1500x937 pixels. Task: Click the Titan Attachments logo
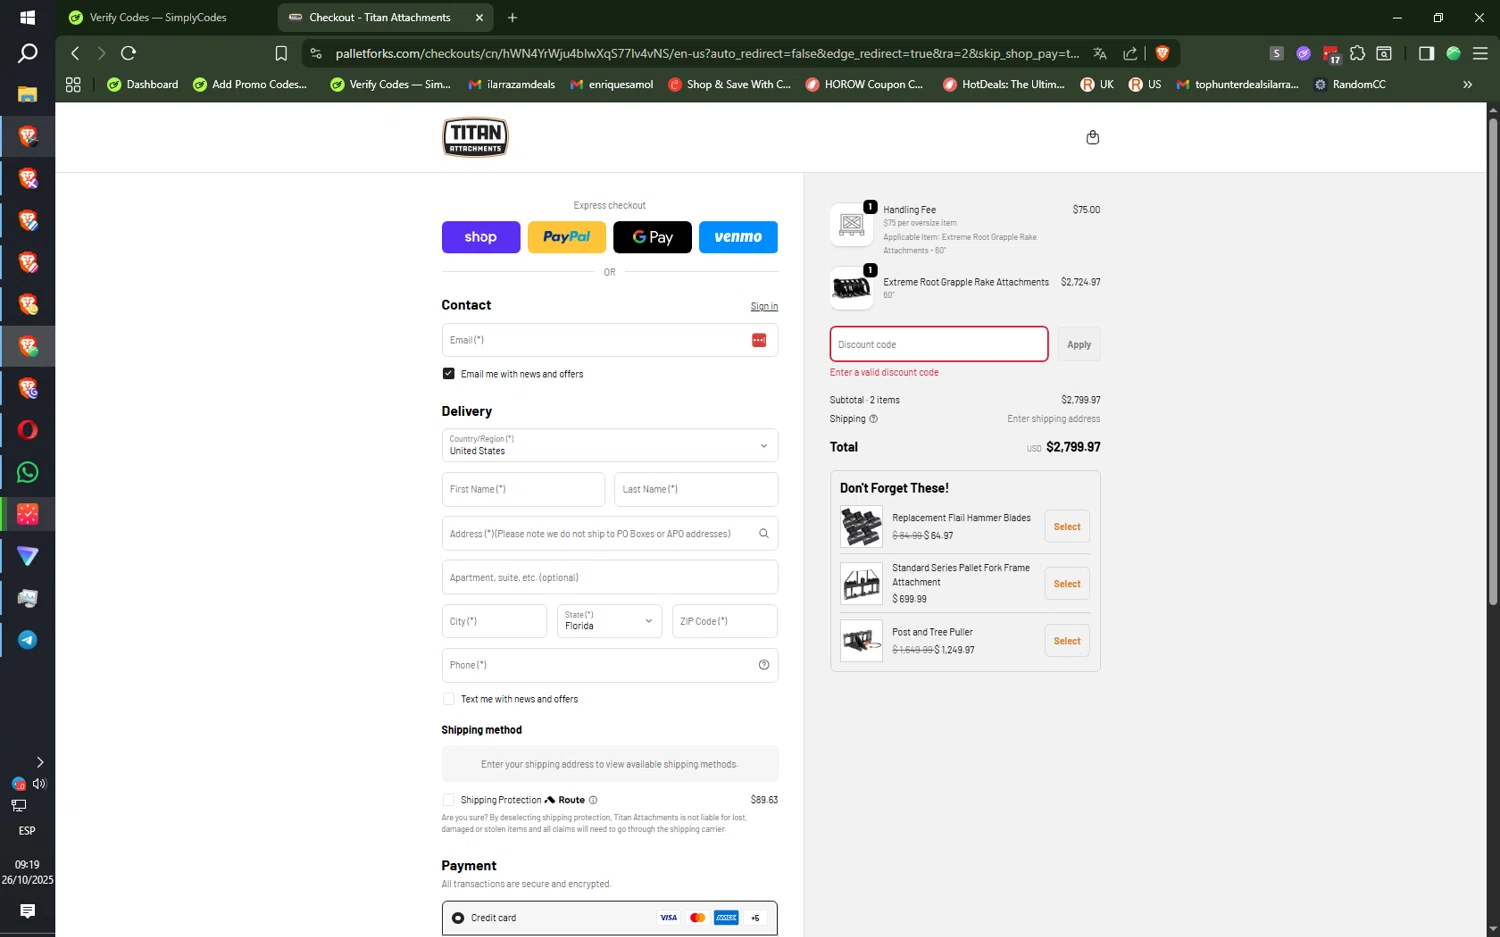(475, 137)
